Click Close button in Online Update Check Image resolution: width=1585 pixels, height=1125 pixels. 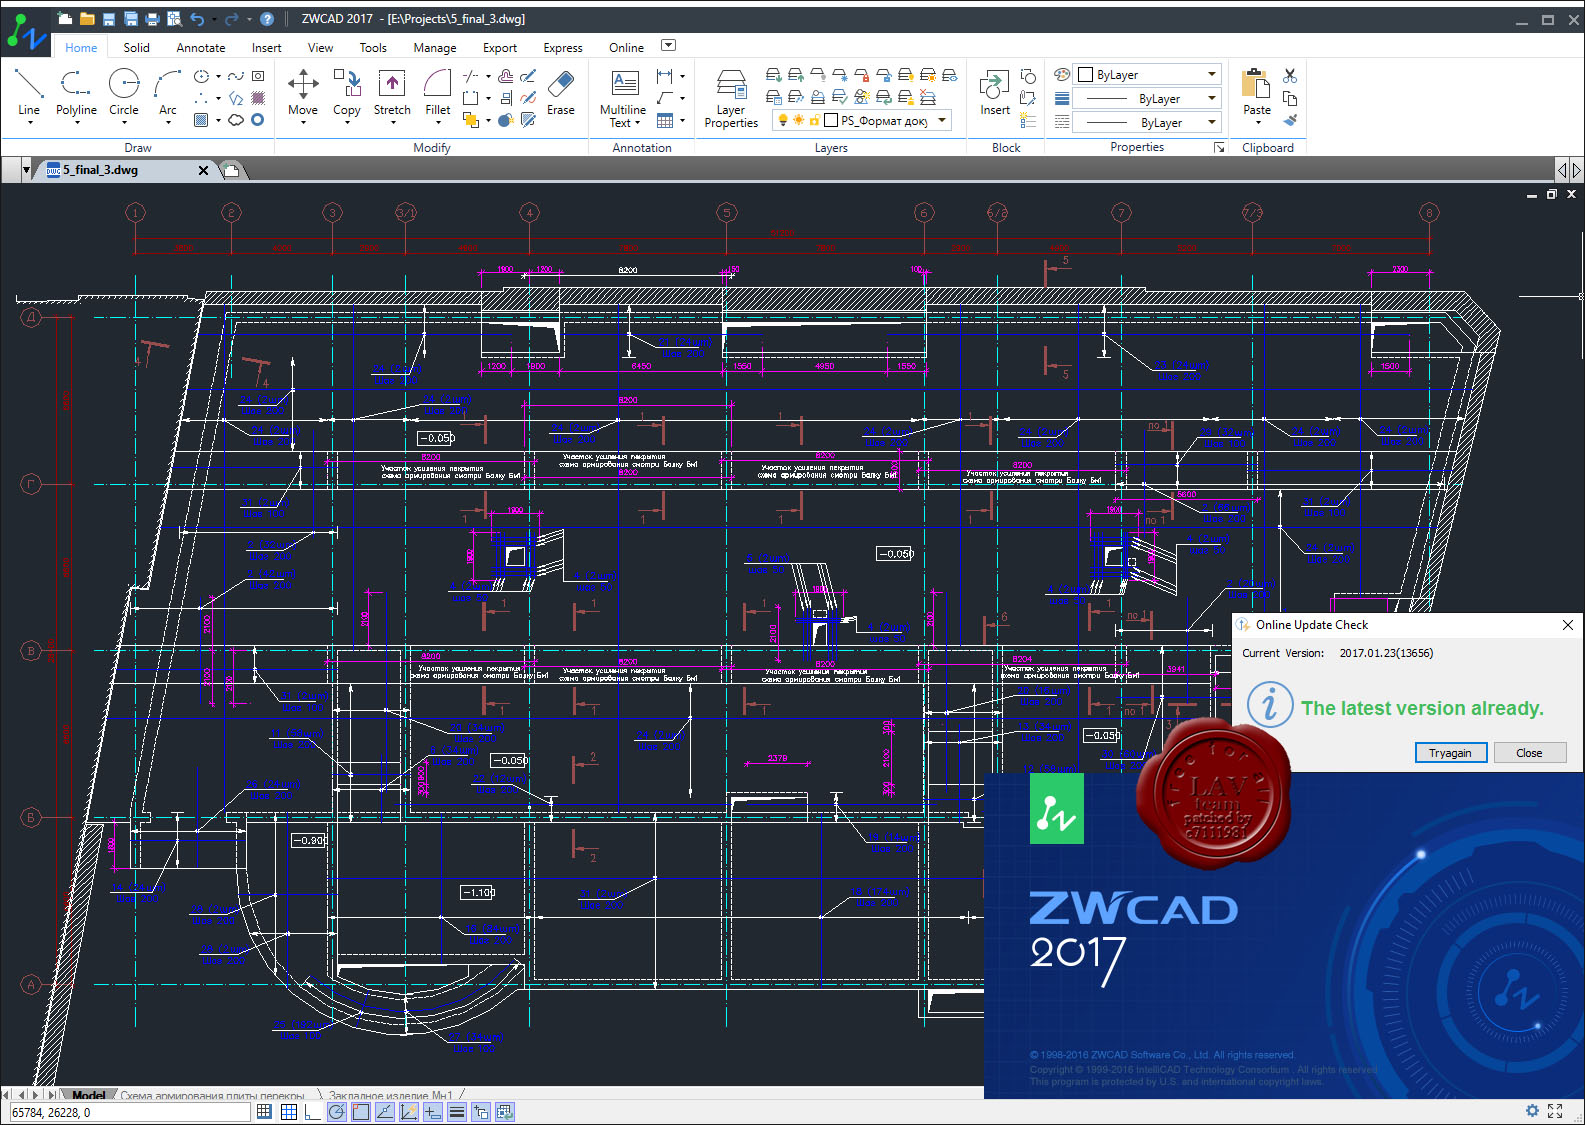1529,753
